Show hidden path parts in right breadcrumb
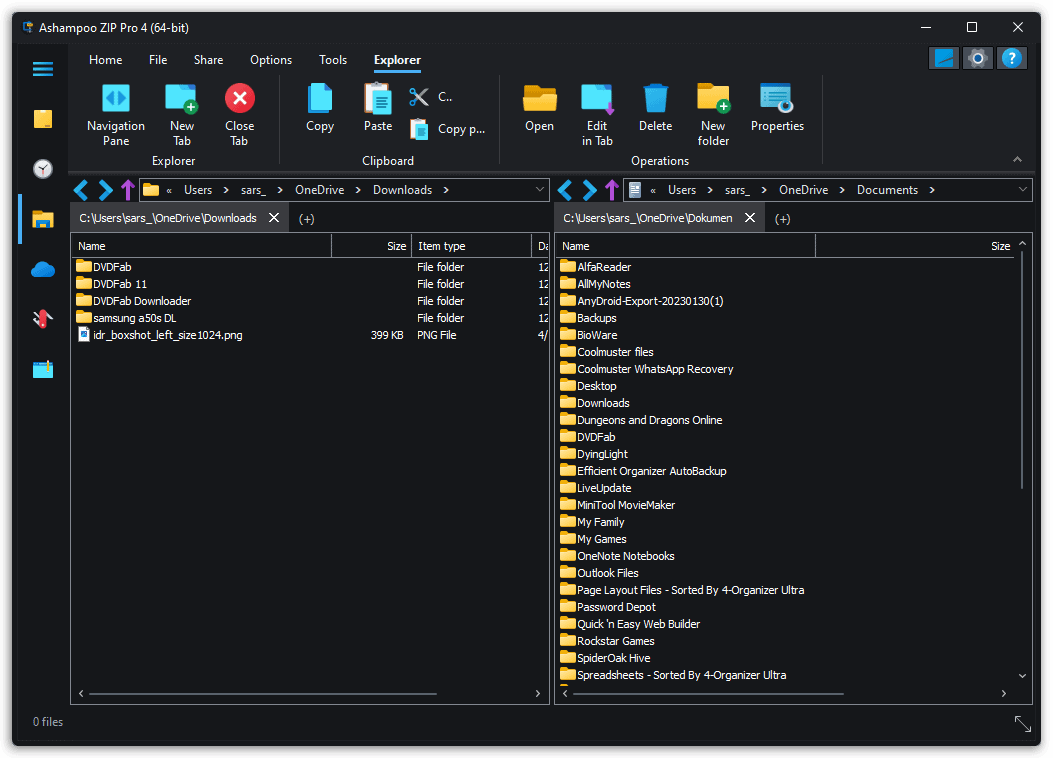The width and height of the screenshot is (1053, 758). [x=653, y=191]
